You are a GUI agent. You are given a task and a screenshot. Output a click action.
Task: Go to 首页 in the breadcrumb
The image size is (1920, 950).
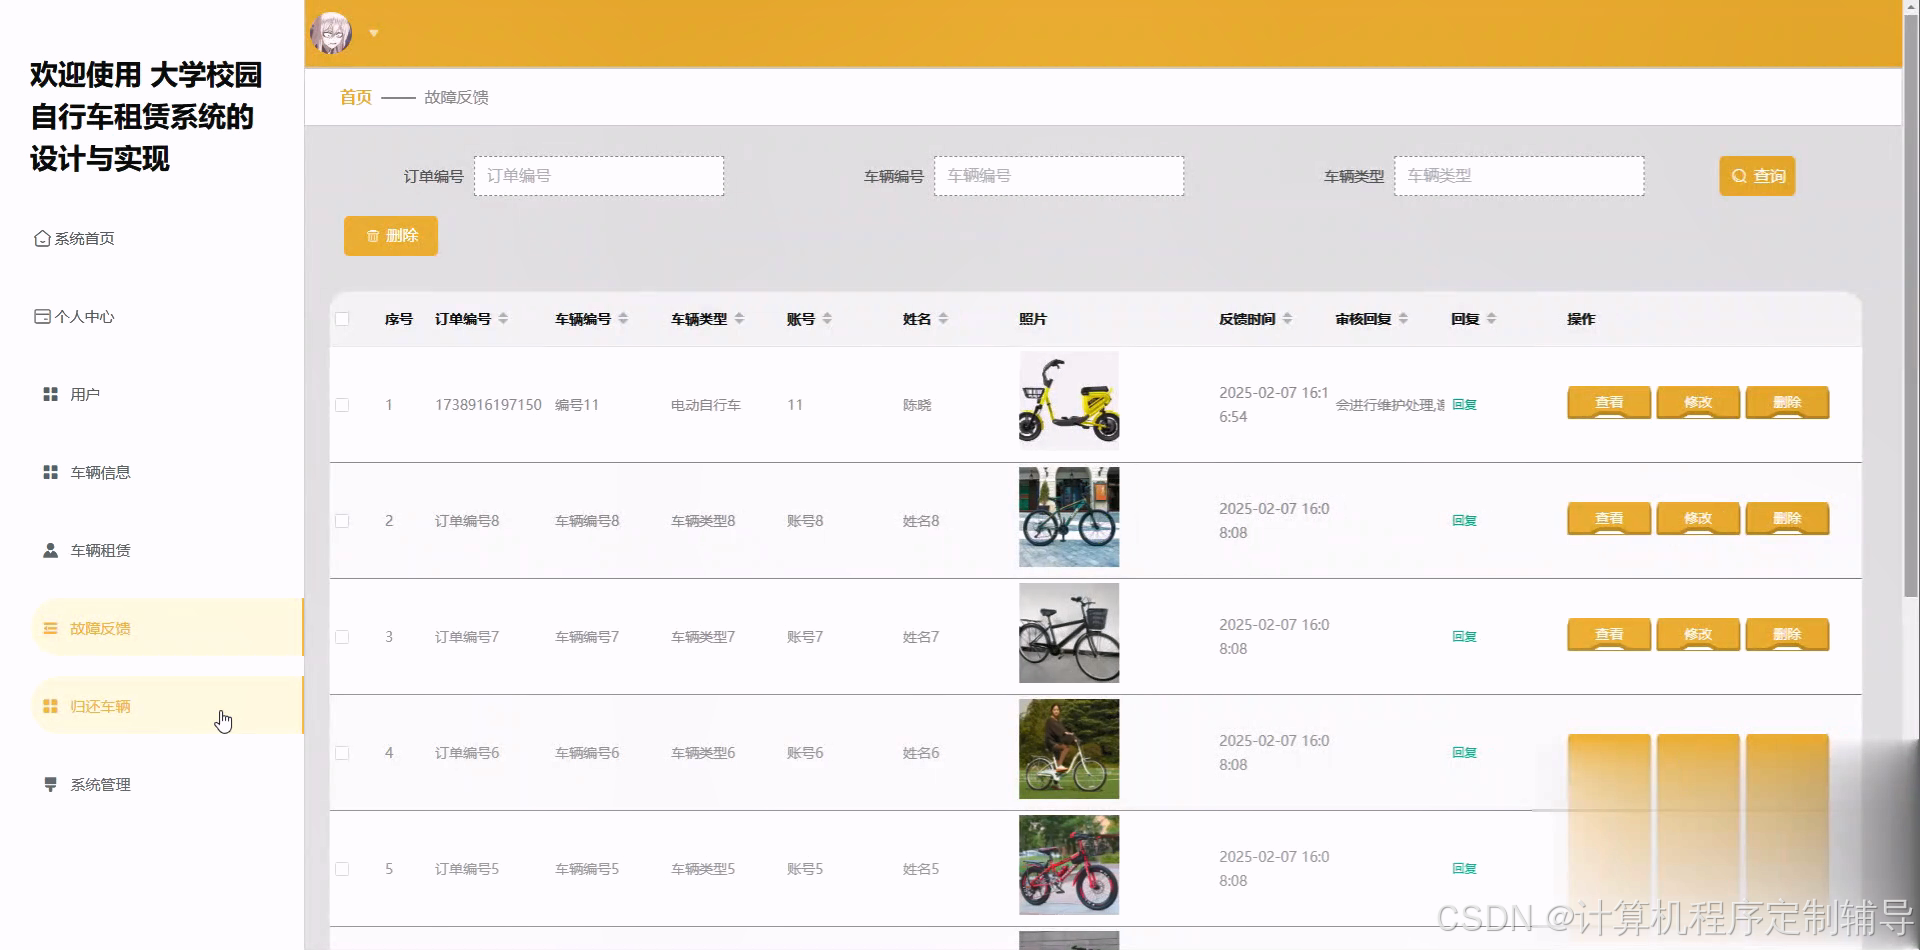coord(354,97)
